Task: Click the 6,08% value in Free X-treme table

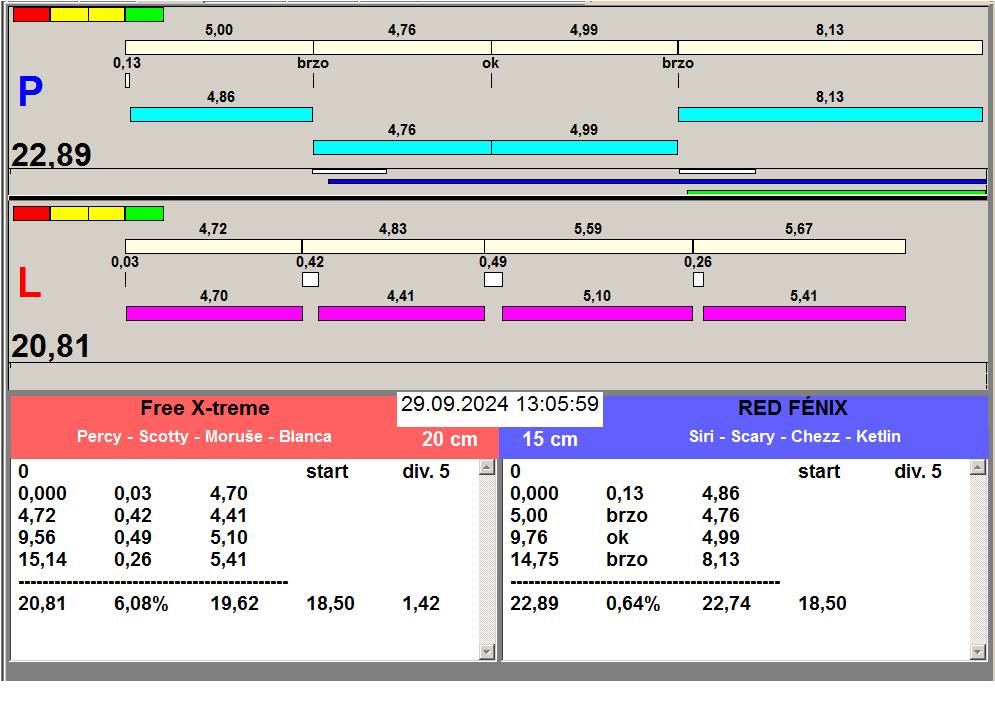Action: click(141, 603)
